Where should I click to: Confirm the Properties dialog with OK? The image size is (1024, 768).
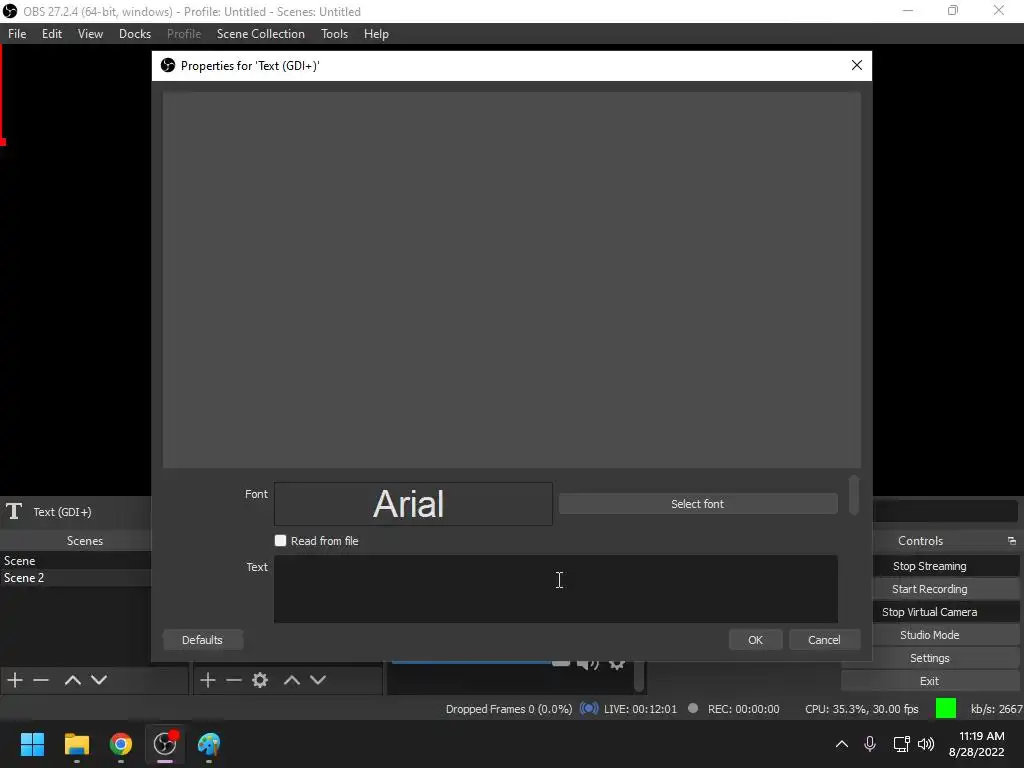pyautogui.click(x=756, y=640)
